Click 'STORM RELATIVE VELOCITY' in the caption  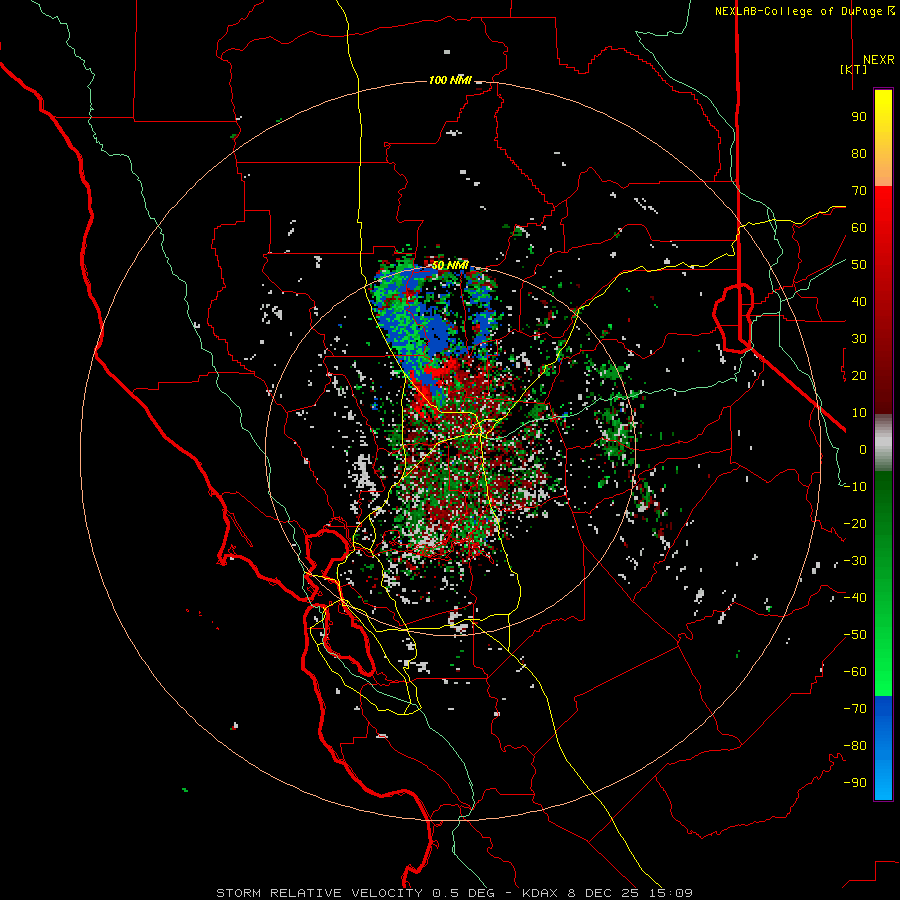tap(319, 893)
